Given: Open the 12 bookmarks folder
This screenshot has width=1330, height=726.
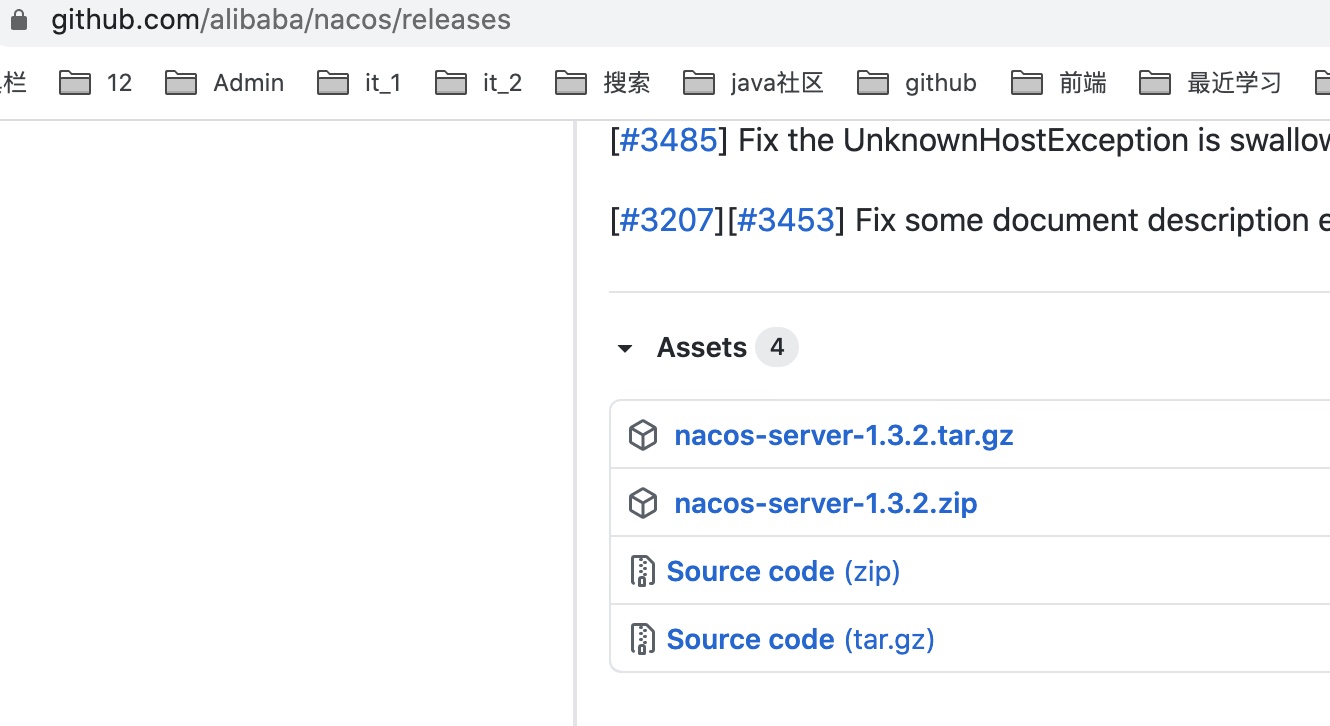Looking at the screenshot, I should click(x=96, y=83).
